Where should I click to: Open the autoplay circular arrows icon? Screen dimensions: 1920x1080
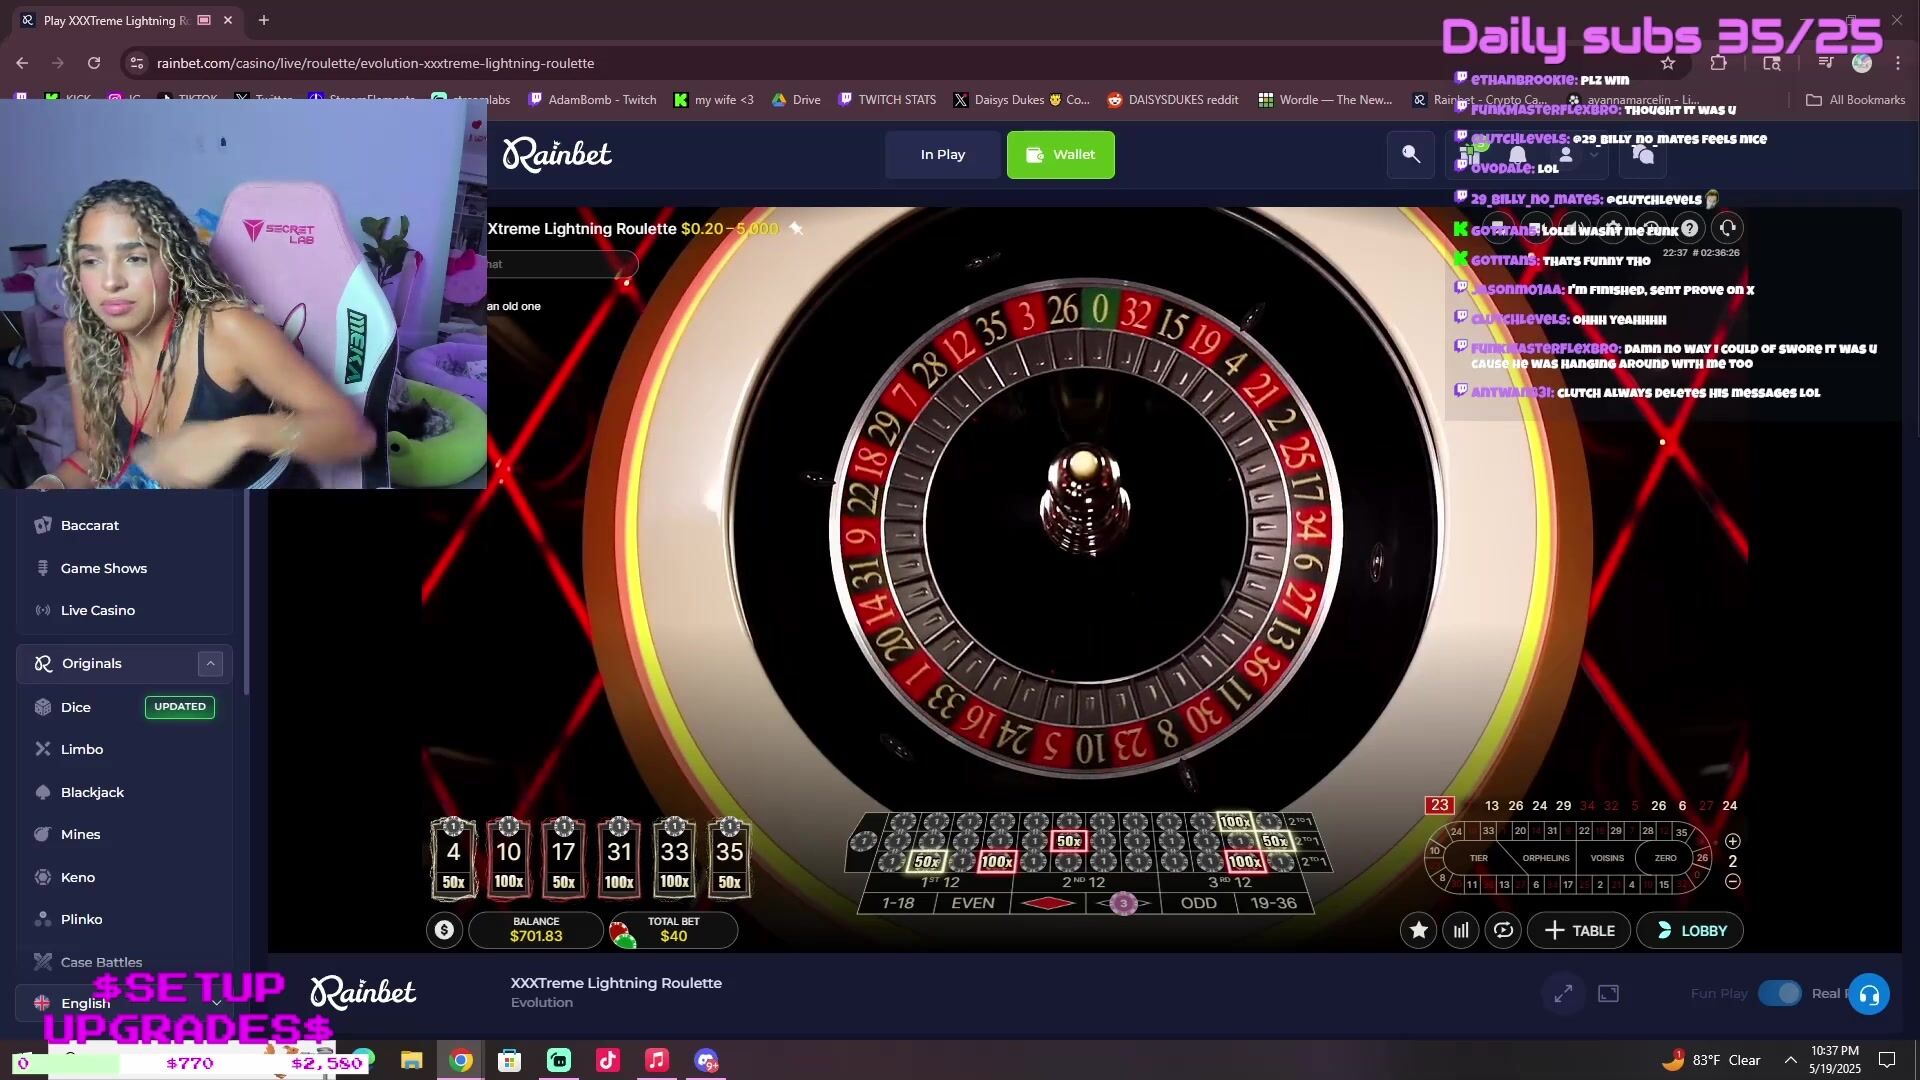[1503, 931]
